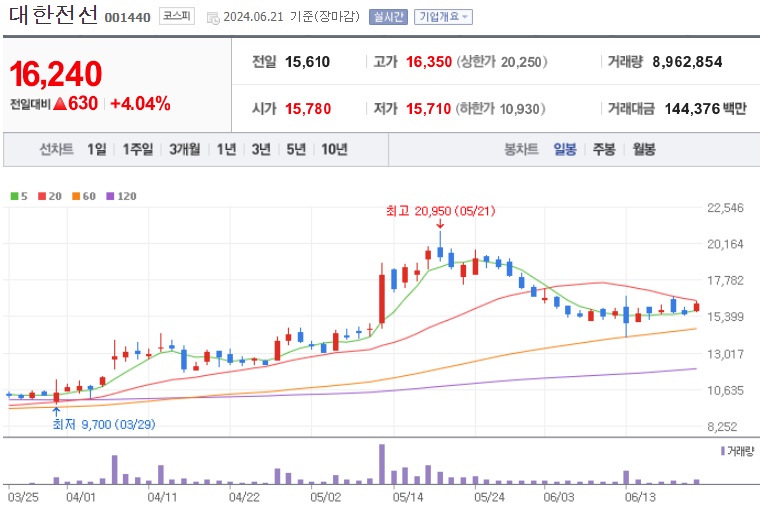Select the 5년 line chart tab
Screen dimensions: 760x509
296,149
